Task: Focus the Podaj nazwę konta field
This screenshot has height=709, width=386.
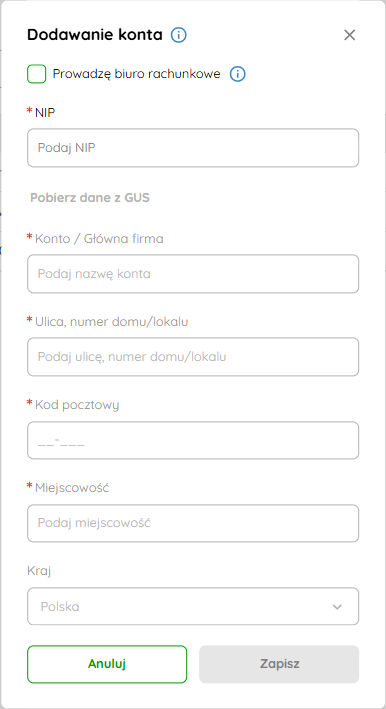Action: [193, 274]
